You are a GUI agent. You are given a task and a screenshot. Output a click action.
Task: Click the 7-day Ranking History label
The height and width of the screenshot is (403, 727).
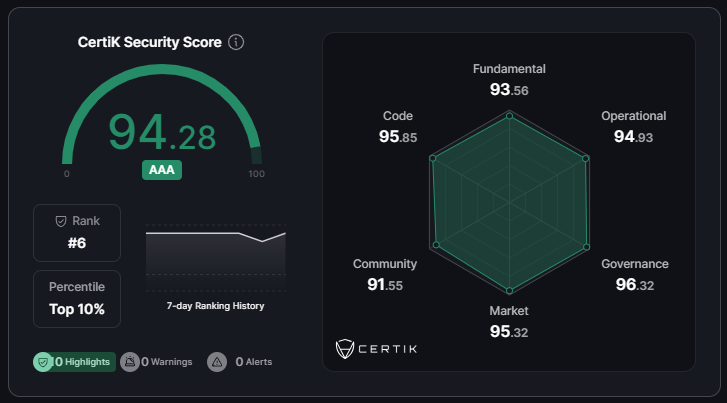[x=216, y=306]
